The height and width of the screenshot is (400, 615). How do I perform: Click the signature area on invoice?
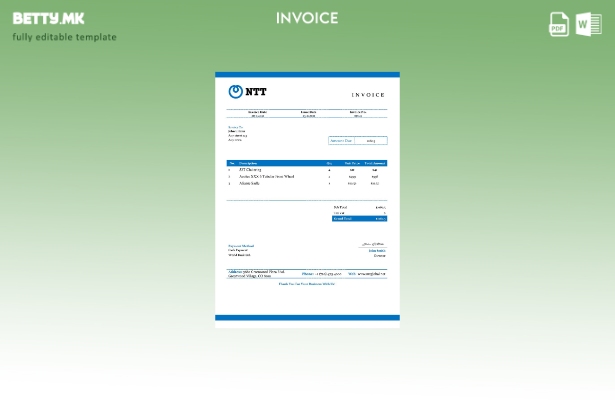click(x=373, y=244)
